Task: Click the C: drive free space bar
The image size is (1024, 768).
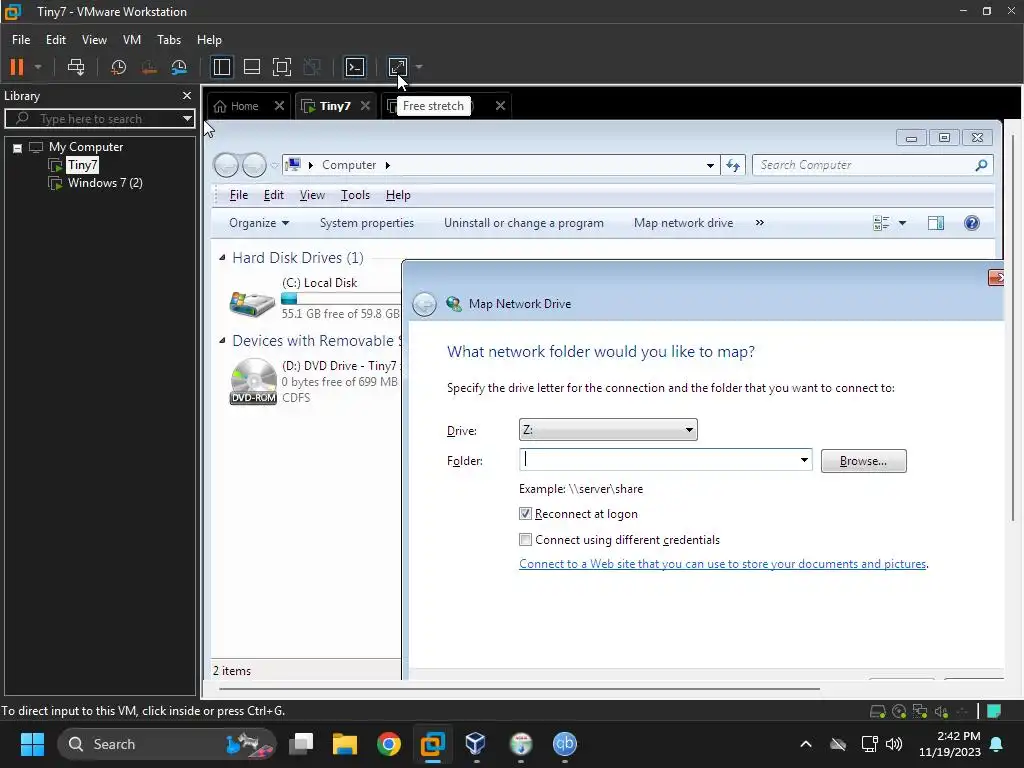Action: click(340, 298)
